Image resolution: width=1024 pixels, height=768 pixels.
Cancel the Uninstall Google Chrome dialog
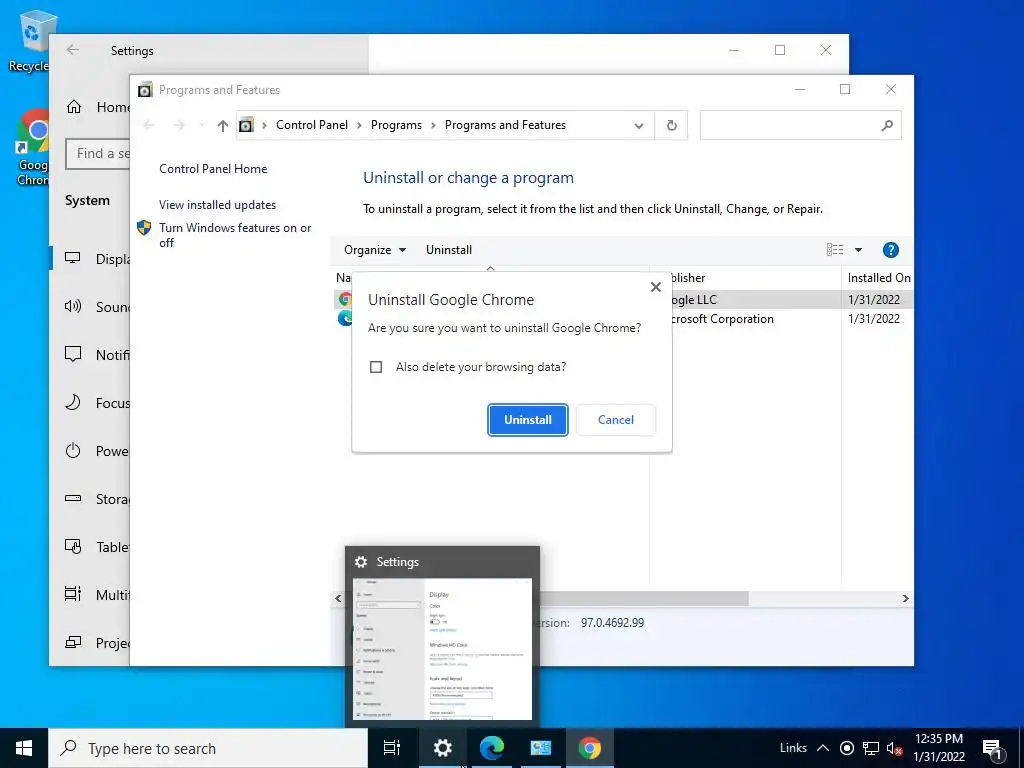616,420
